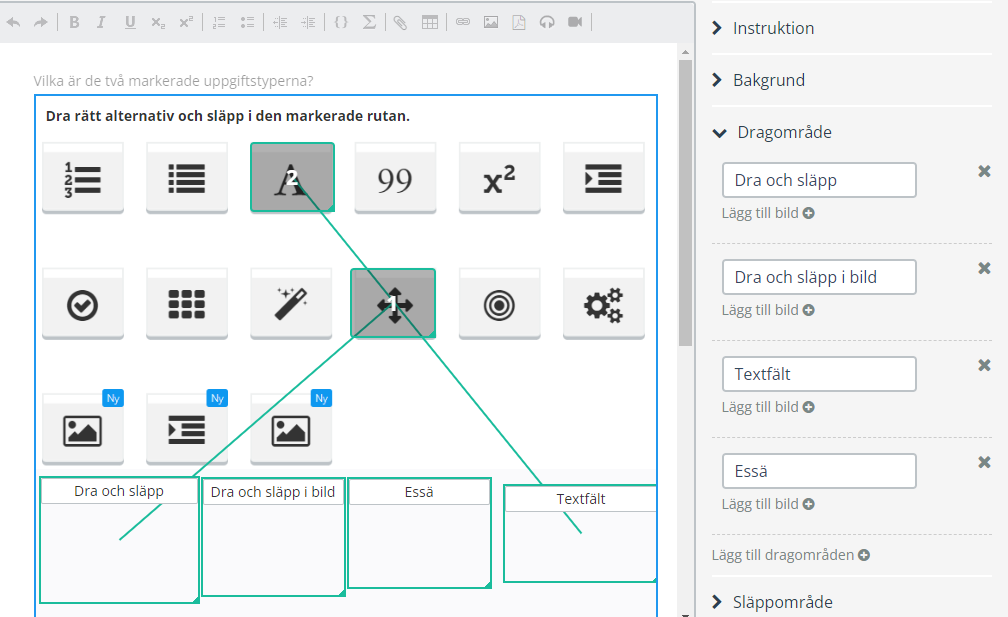Remove the 'Essä' drag area
This screenshot has height=617, width=1008.
tap(984, 462)
